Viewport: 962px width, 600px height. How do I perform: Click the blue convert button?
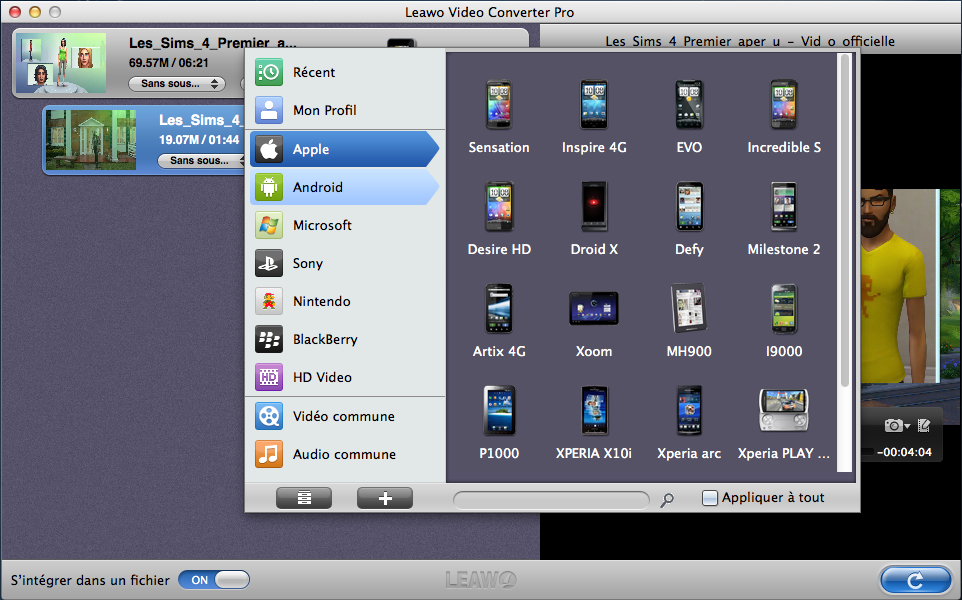pos(915,580)
